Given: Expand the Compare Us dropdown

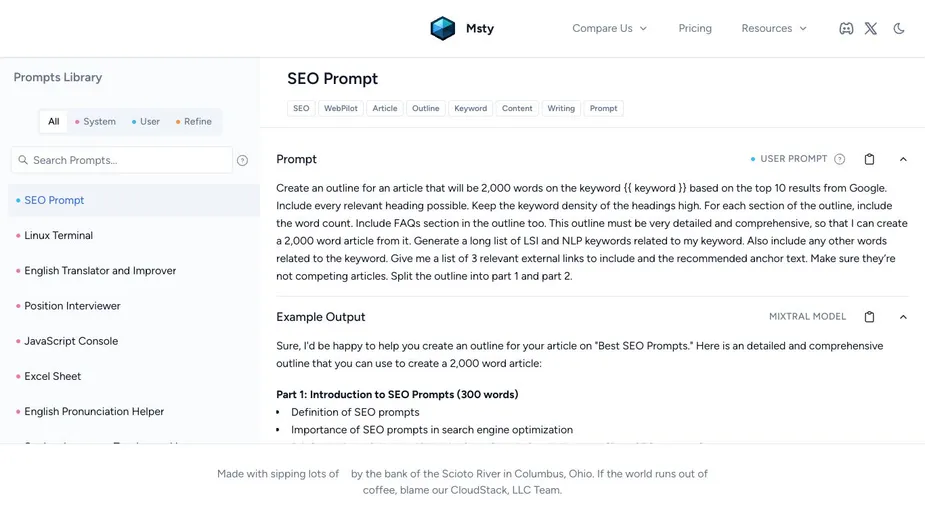Looking at the screenshot, I should pyautogui.click(x=609, y=29).
